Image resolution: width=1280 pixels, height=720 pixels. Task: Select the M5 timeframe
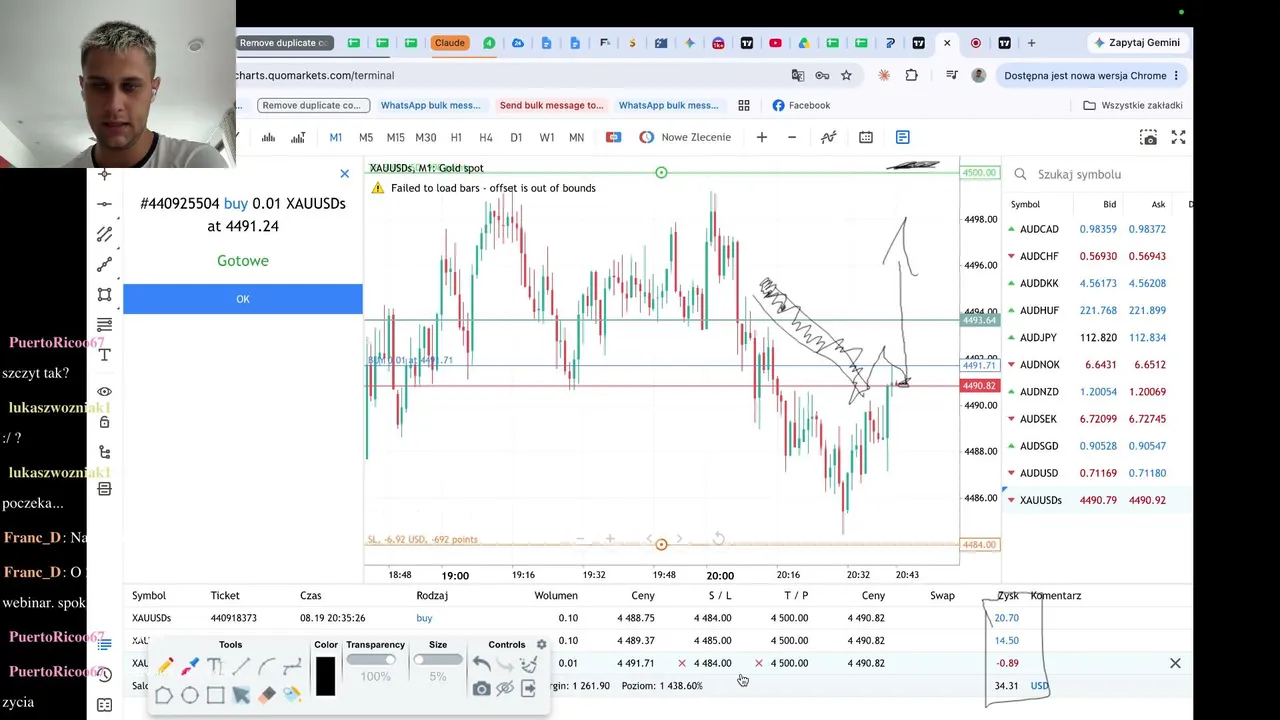coord(366,137)
